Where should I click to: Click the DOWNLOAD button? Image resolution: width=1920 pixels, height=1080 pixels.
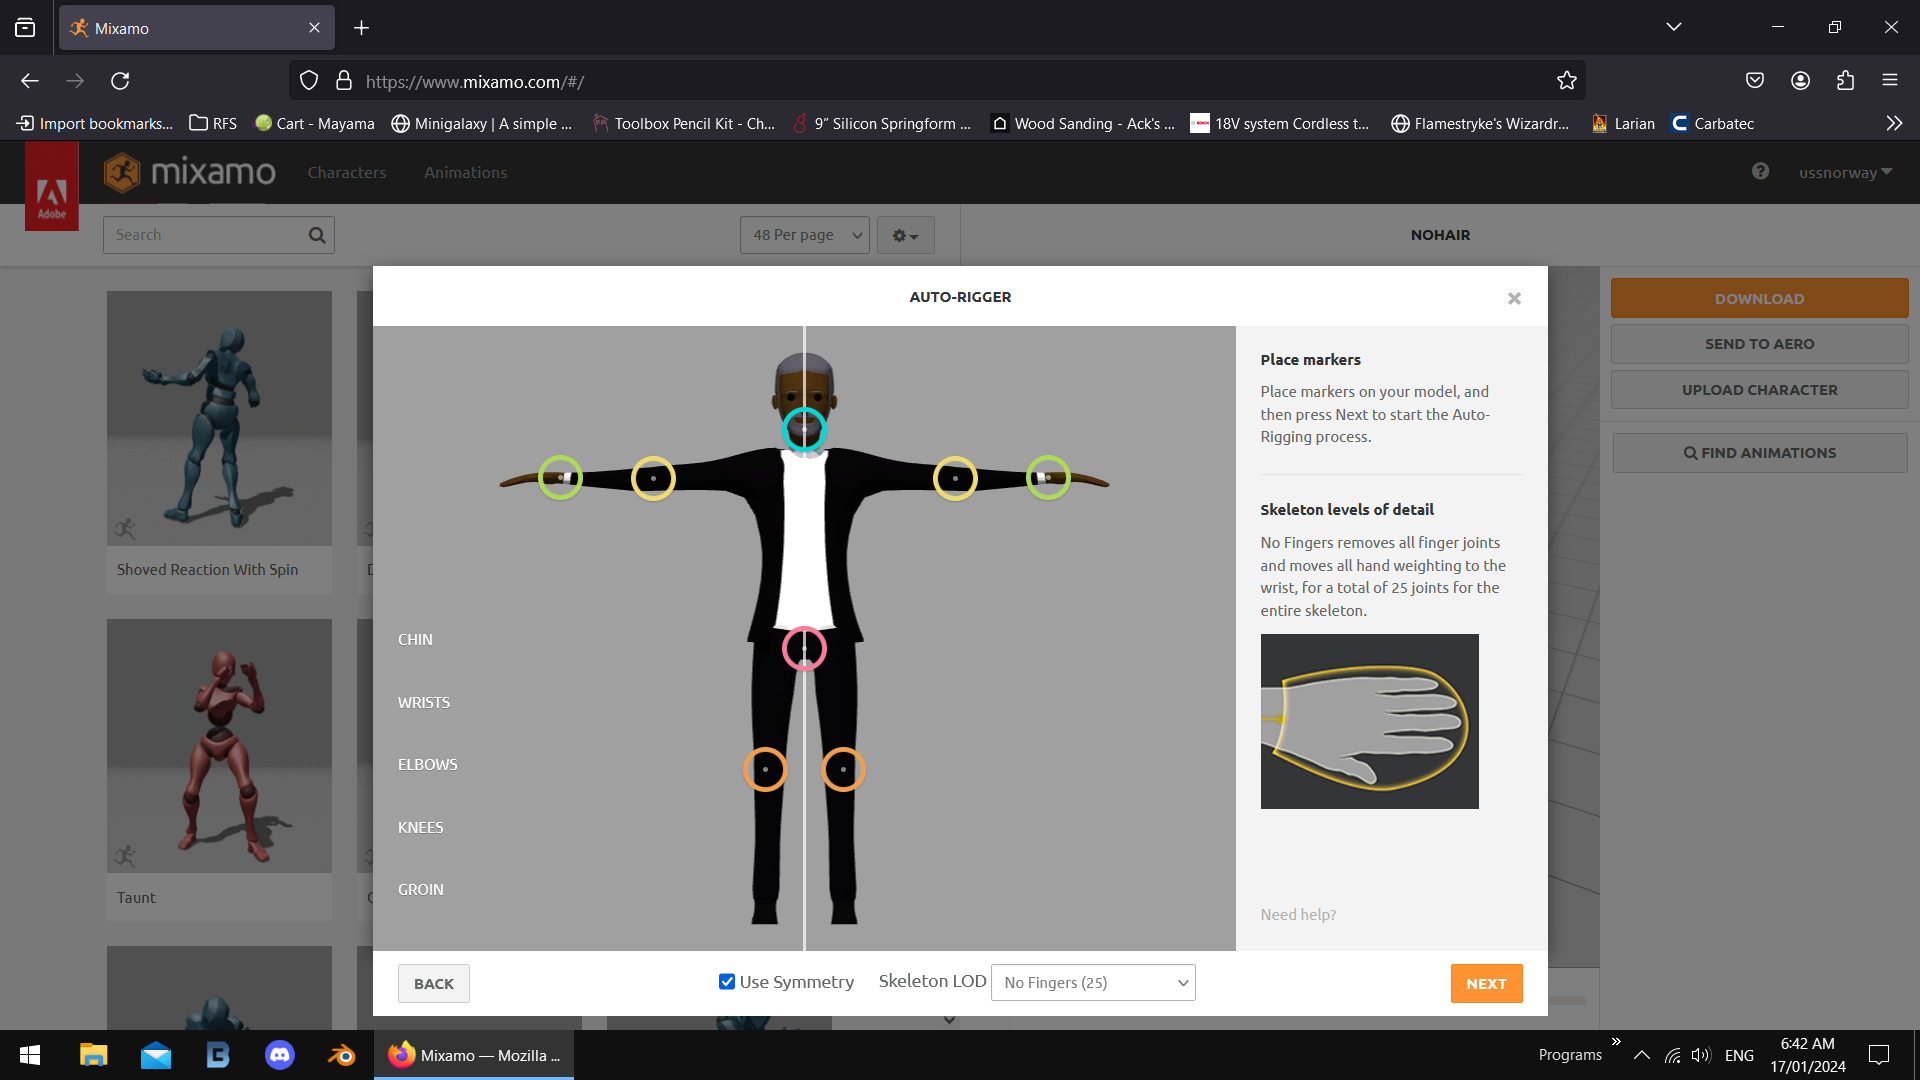1758,297
